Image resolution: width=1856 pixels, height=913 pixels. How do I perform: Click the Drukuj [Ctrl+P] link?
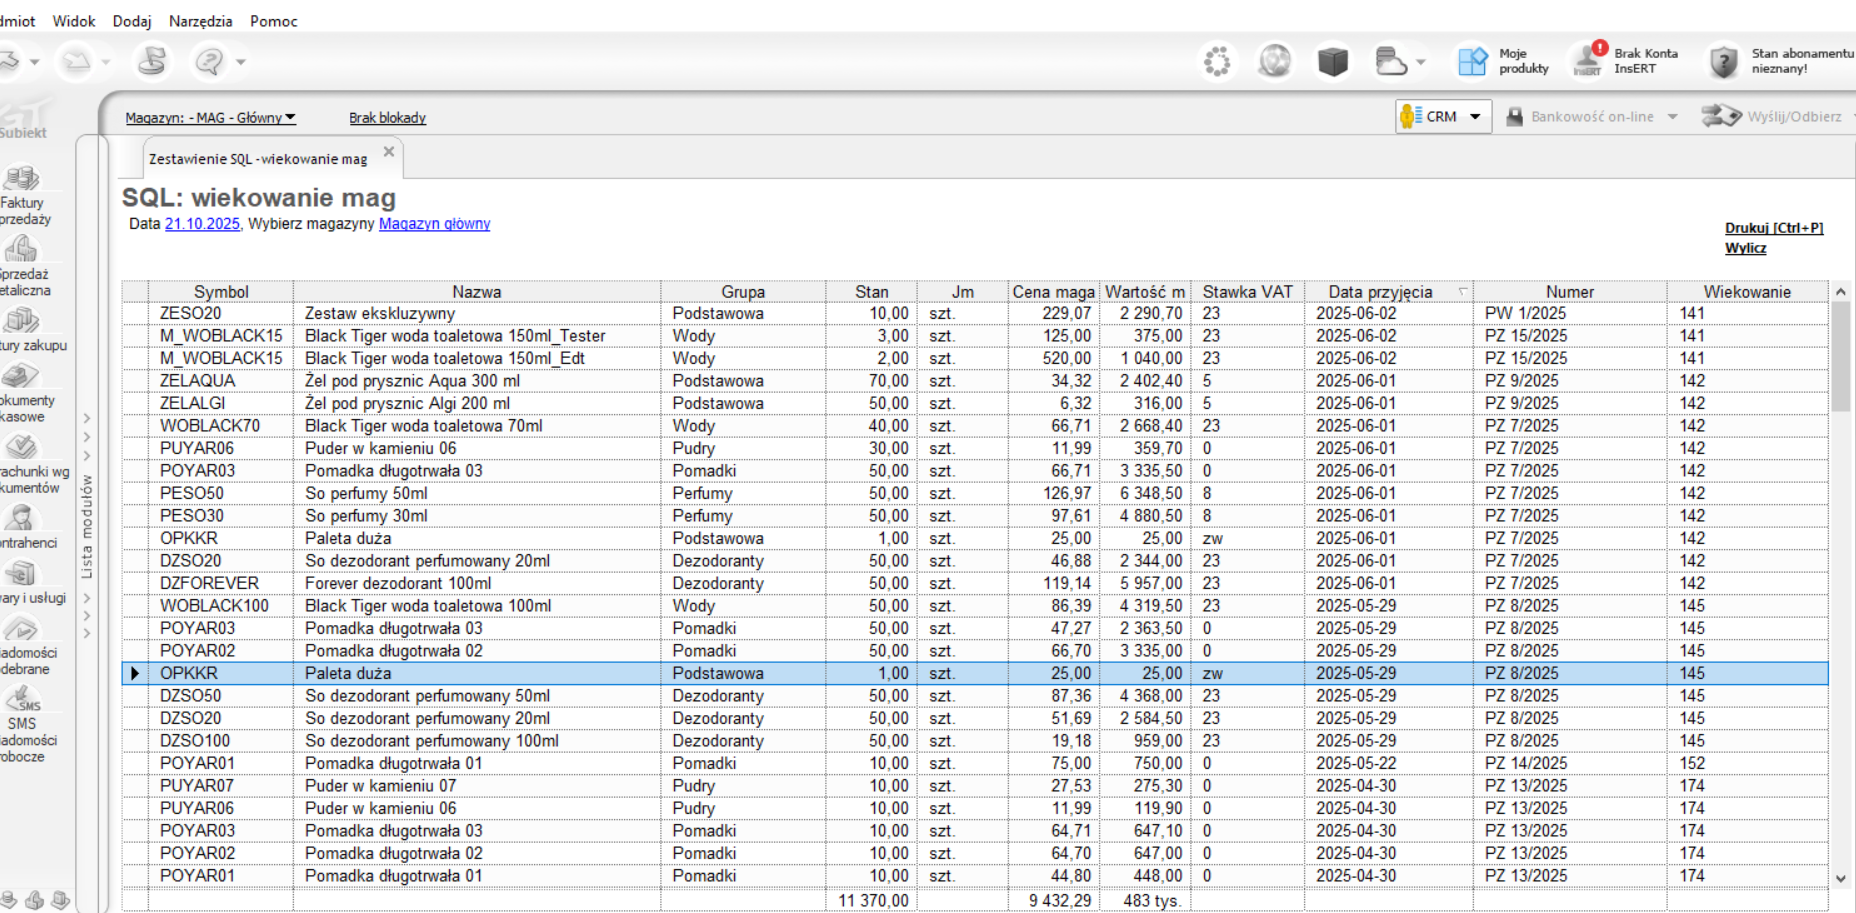click(x=1773, y=228)
